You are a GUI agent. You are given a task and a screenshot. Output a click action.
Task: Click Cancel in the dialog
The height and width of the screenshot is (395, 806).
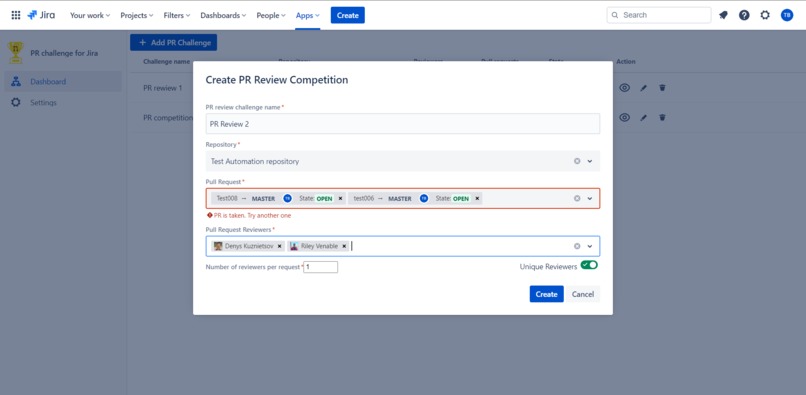pyautogui.click(x=583, y=294)
